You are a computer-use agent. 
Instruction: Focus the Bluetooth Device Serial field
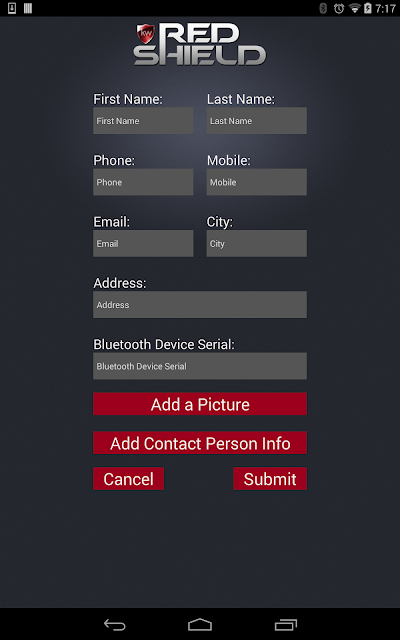pos(200,366)
